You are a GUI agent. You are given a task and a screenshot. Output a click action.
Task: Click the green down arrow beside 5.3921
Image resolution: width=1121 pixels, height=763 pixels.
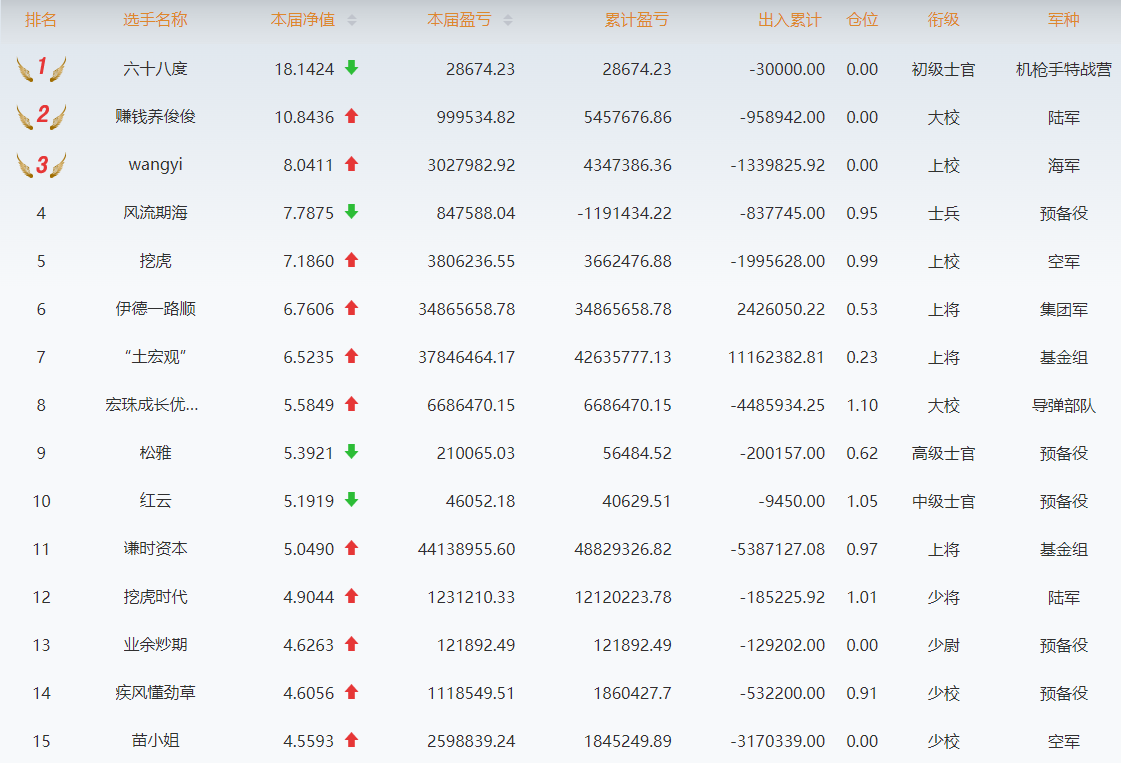tap(351, 452)
